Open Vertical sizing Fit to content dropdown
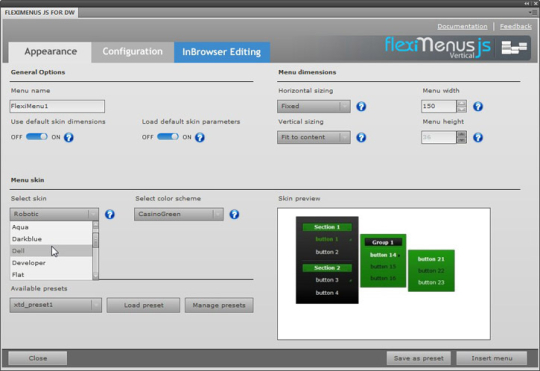Image resolution: width=540 pixels, height=371 pixels. (314, 137)
